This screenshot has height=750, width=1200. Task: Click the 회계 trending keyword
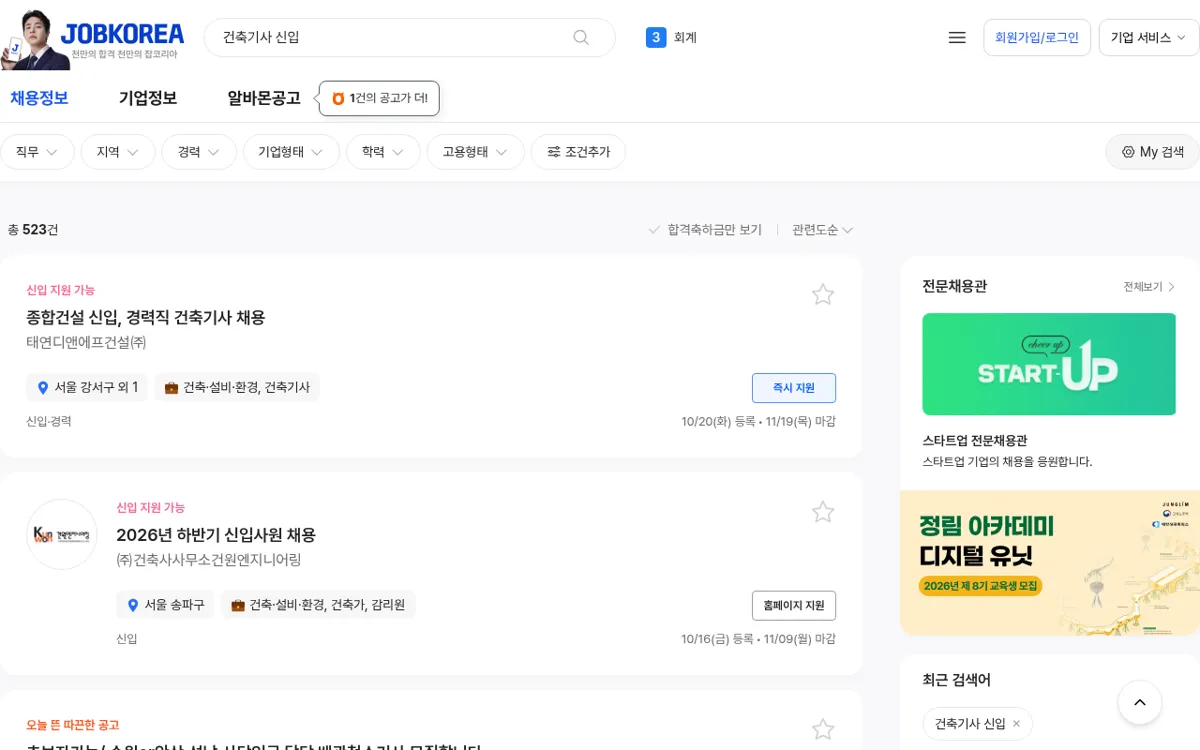[x=685, y=38]
